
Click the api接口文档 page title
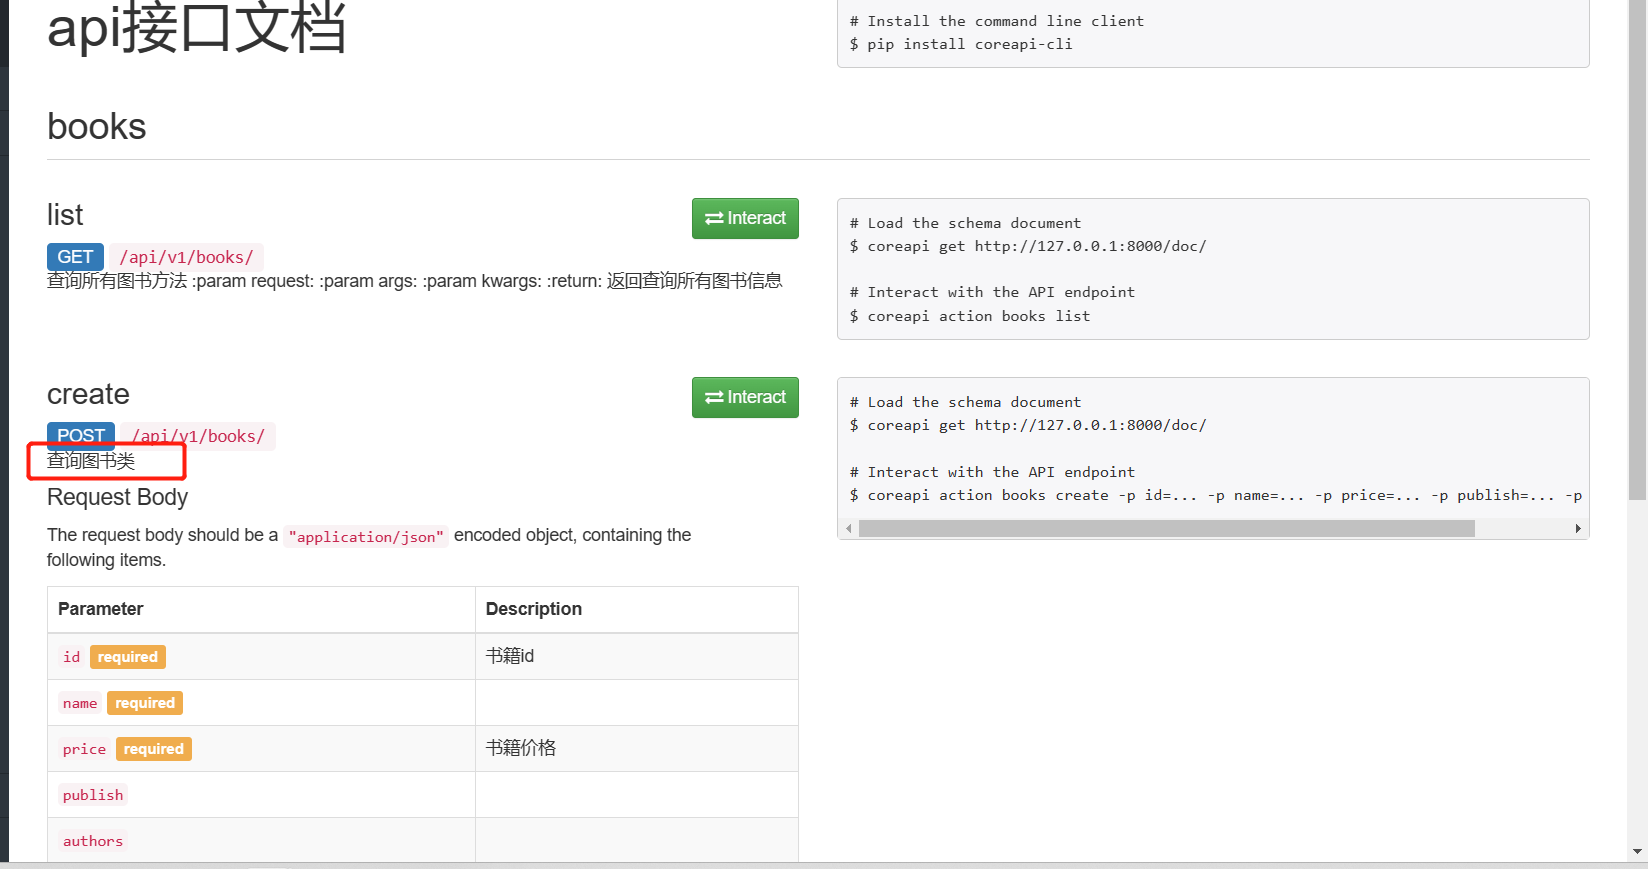tap(197, 26)
